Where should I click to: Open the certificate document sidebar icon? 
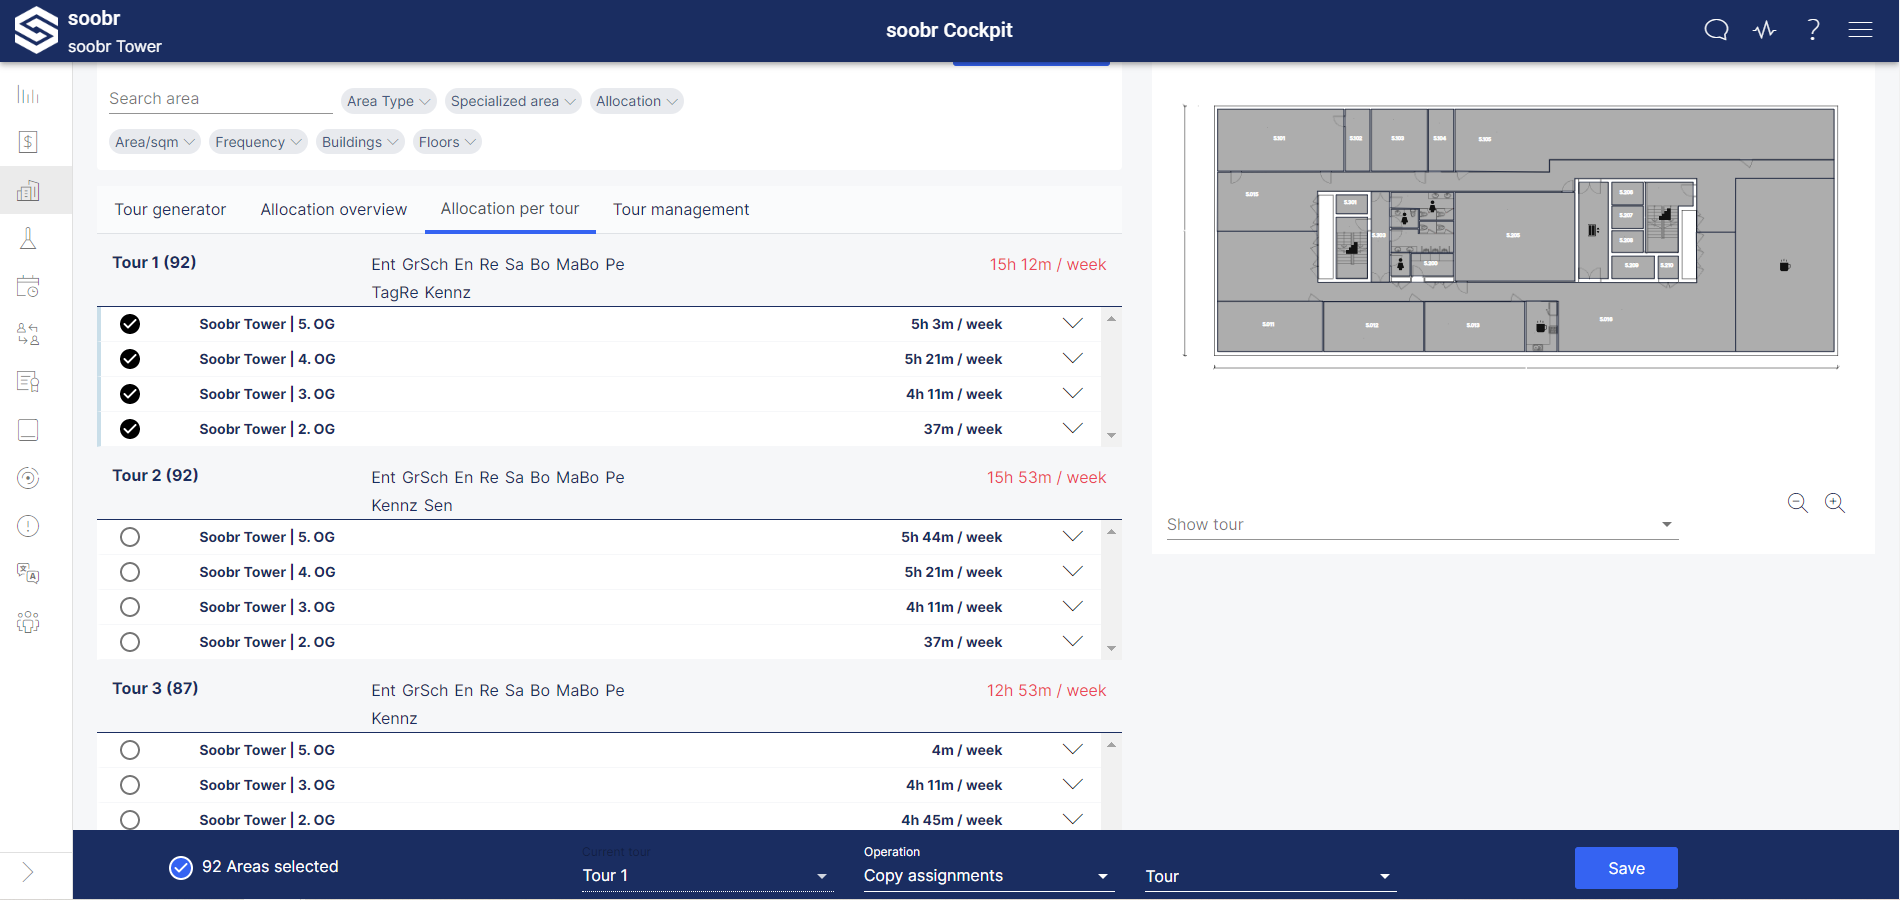(28, 382)
